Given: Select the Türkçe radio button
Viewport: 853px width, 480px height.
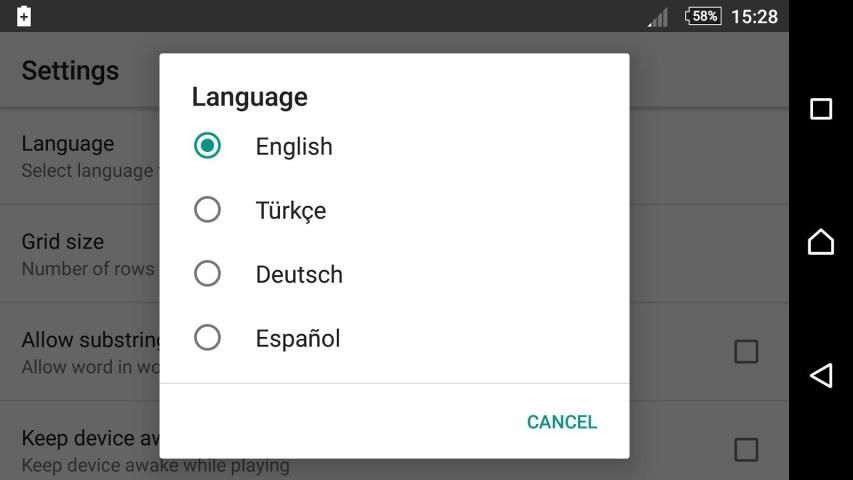Looking at the screenshot, I should tap(207, 210).
